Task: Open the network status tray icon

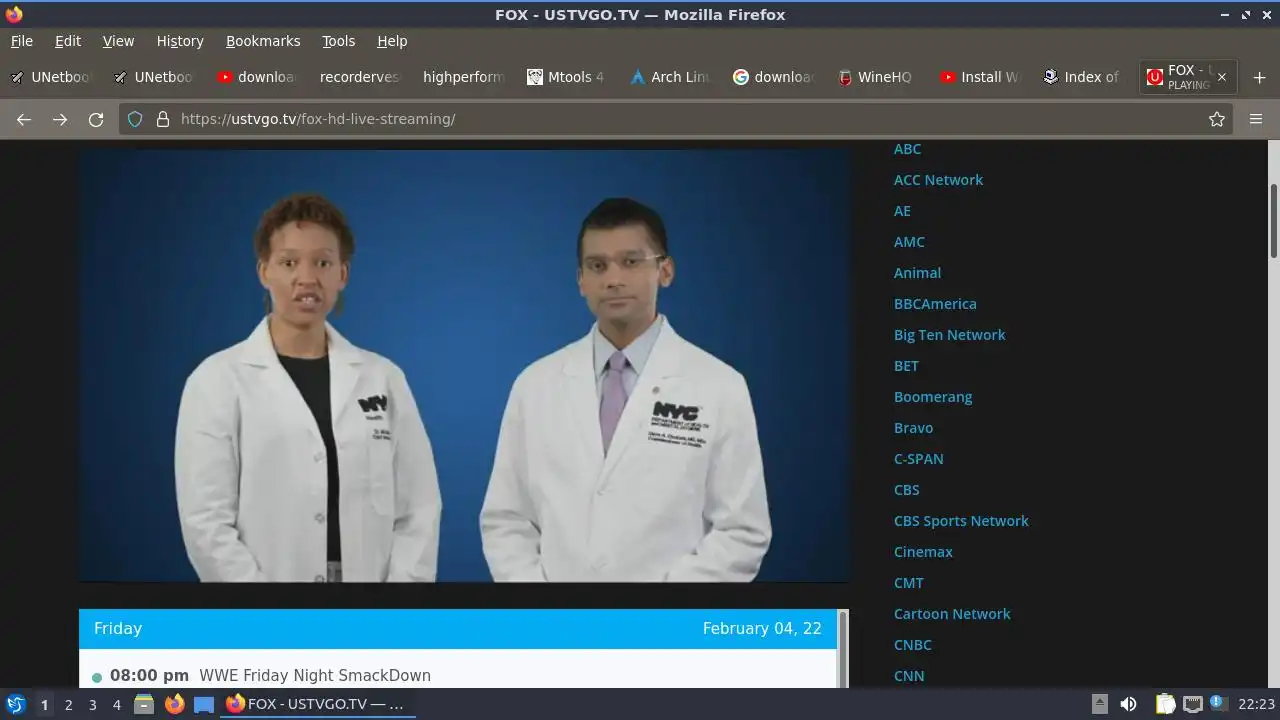Action: (x=1192, y=704)
